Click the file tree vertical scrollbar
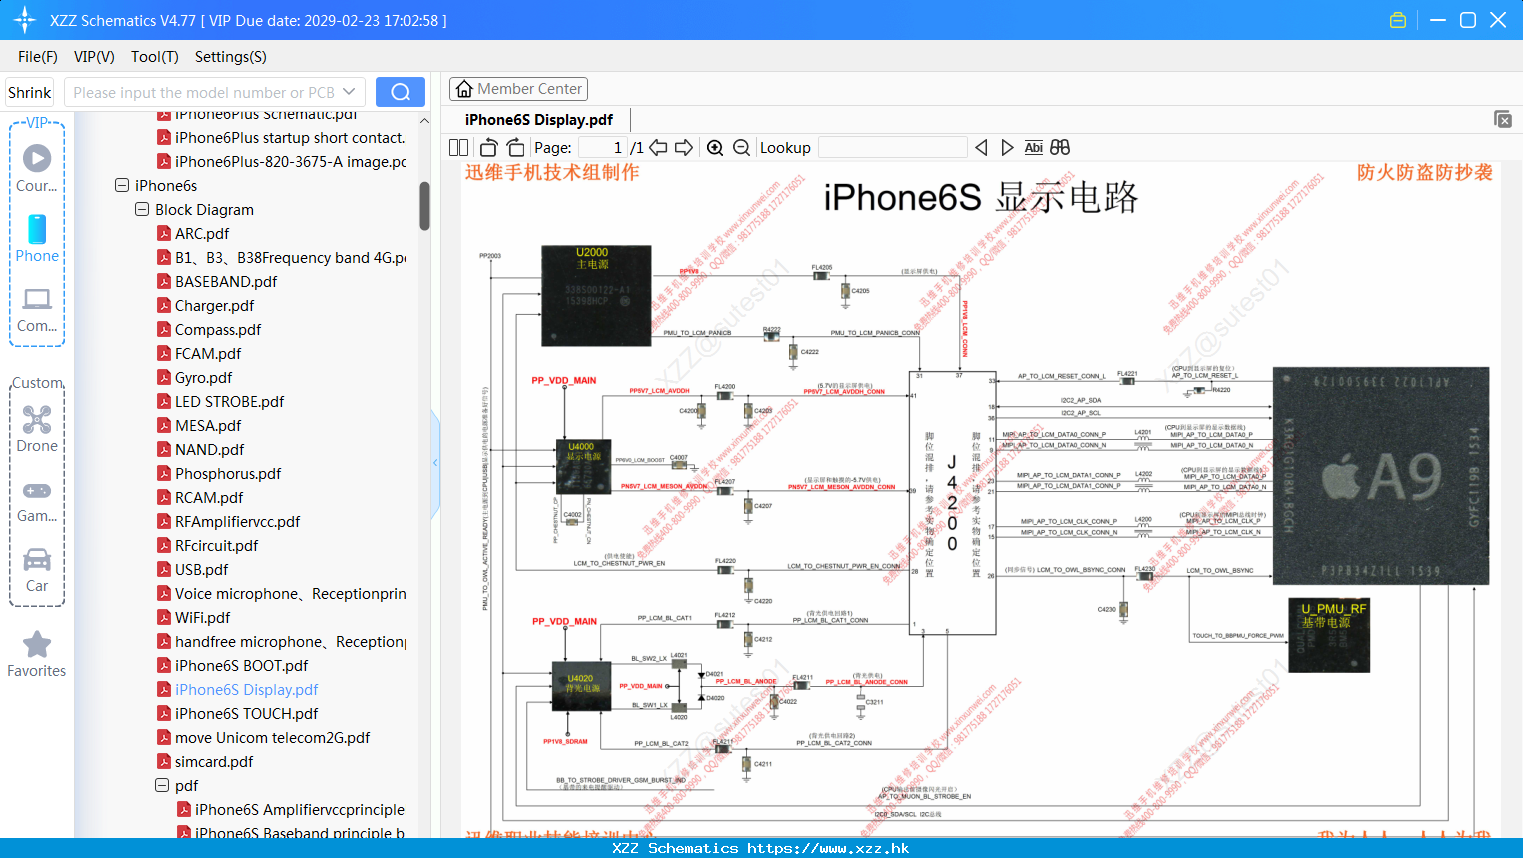The width and height of the screenshot is (1523, 858). point(424,207)
